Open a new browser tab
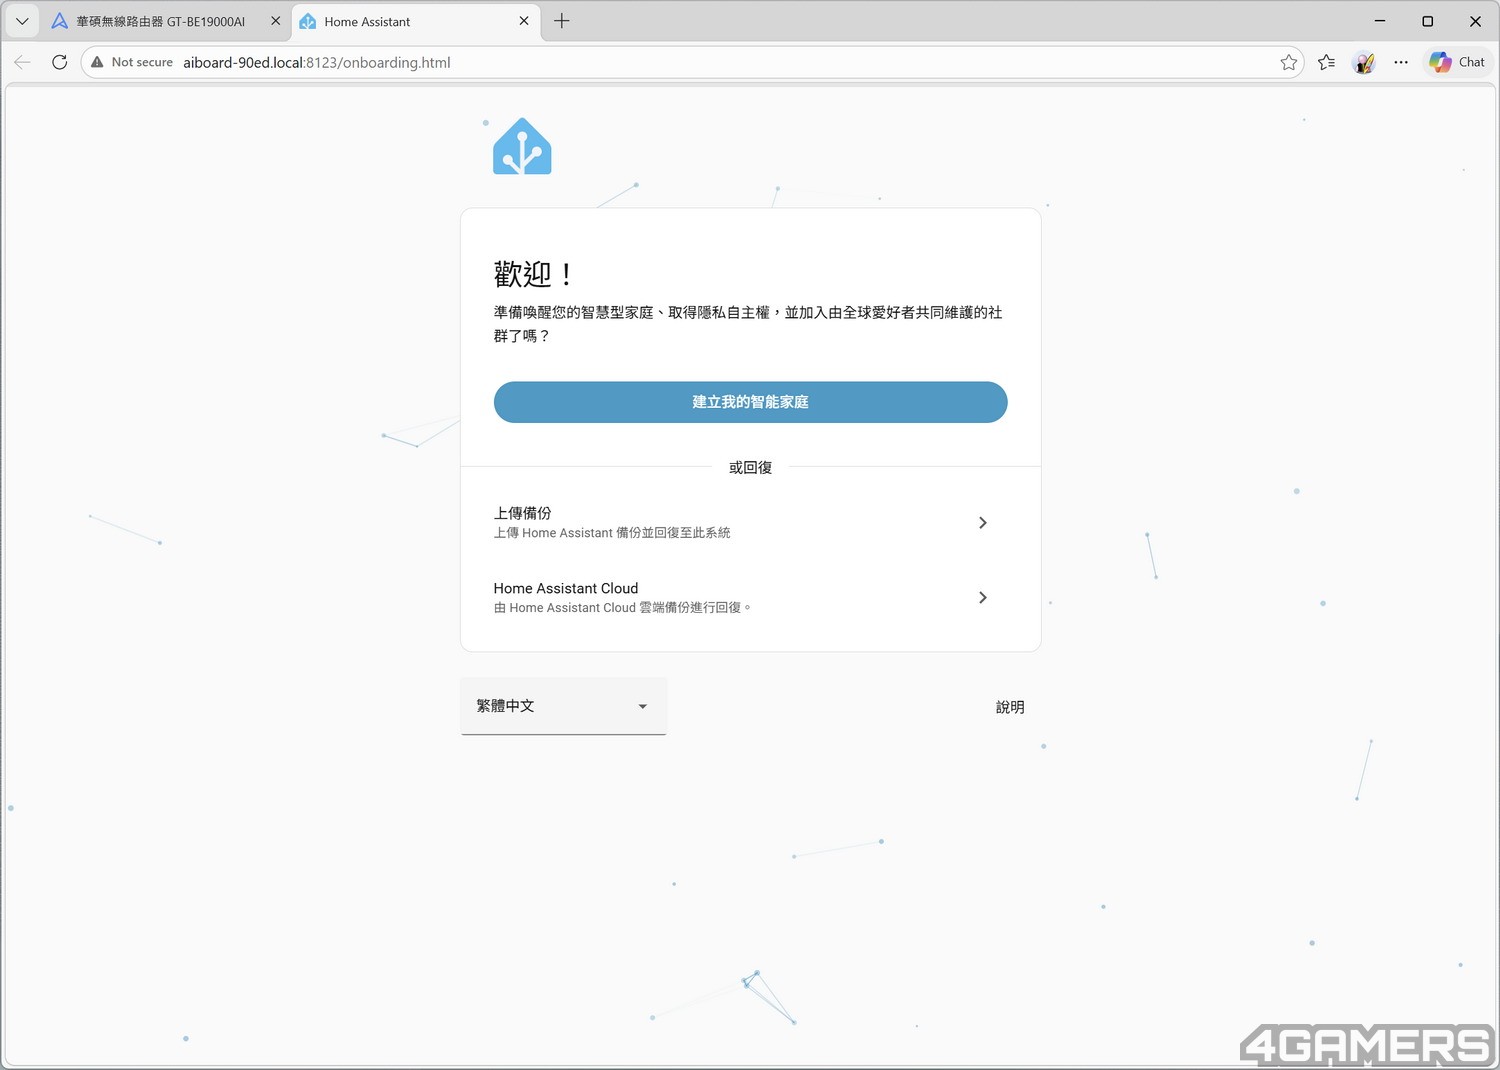The width and height of the screenshot is (1500, 1070). [562, 21]
